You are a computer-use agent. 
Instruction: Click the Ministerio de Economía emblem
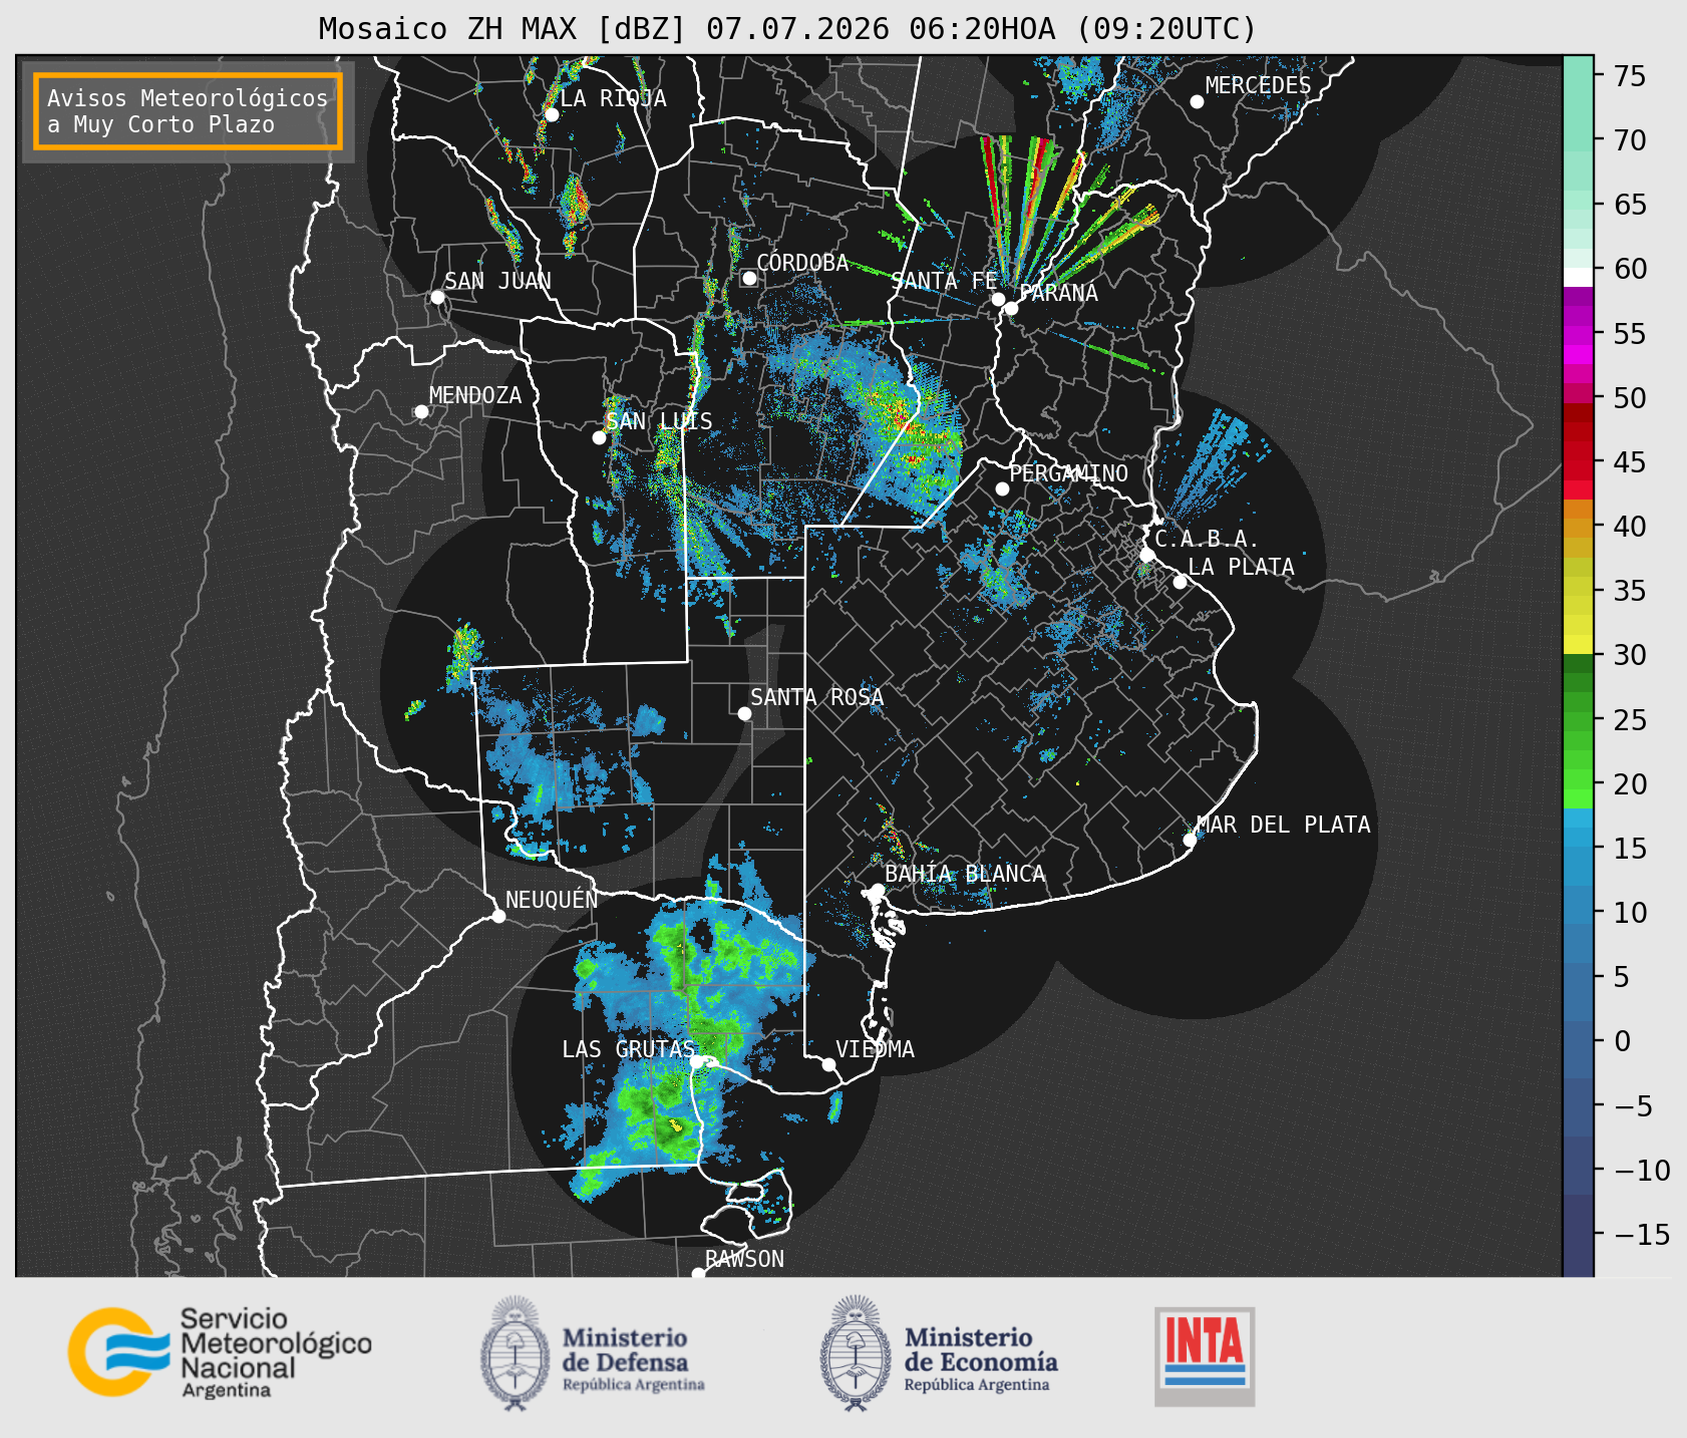[x=856, y=1353]
